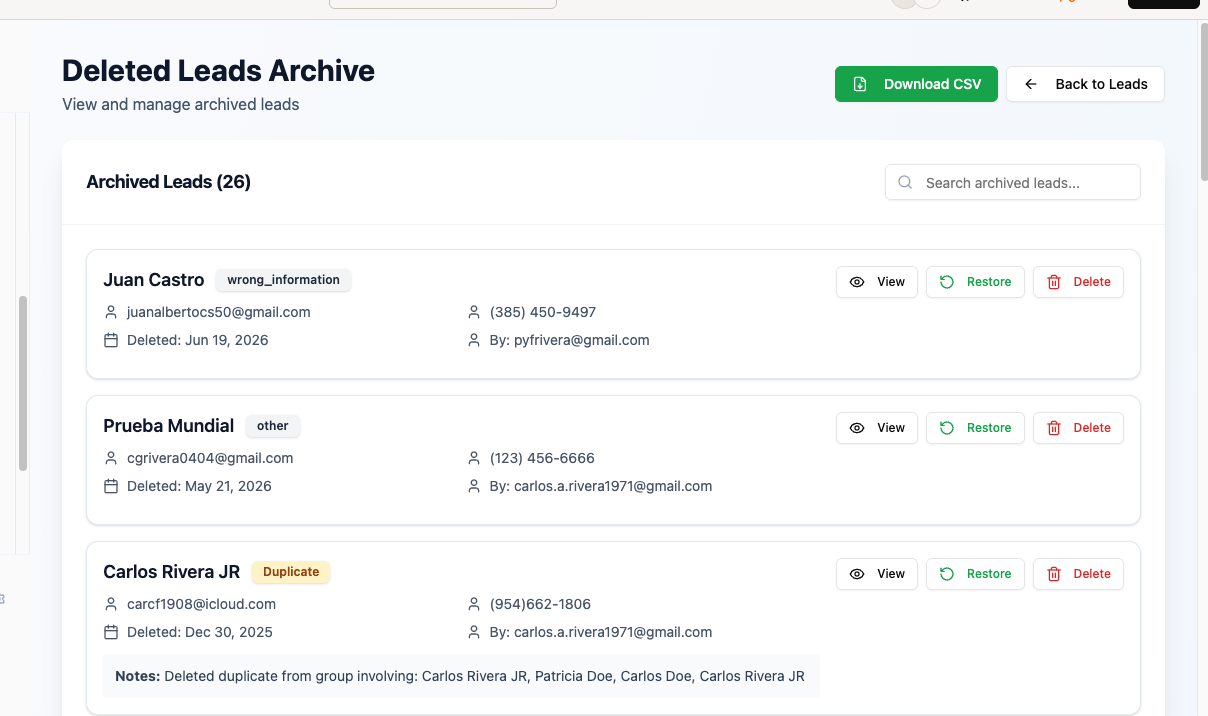
Task: Click the Duplicate badge on Carlos Rivera JR
Action: point(291,572)
